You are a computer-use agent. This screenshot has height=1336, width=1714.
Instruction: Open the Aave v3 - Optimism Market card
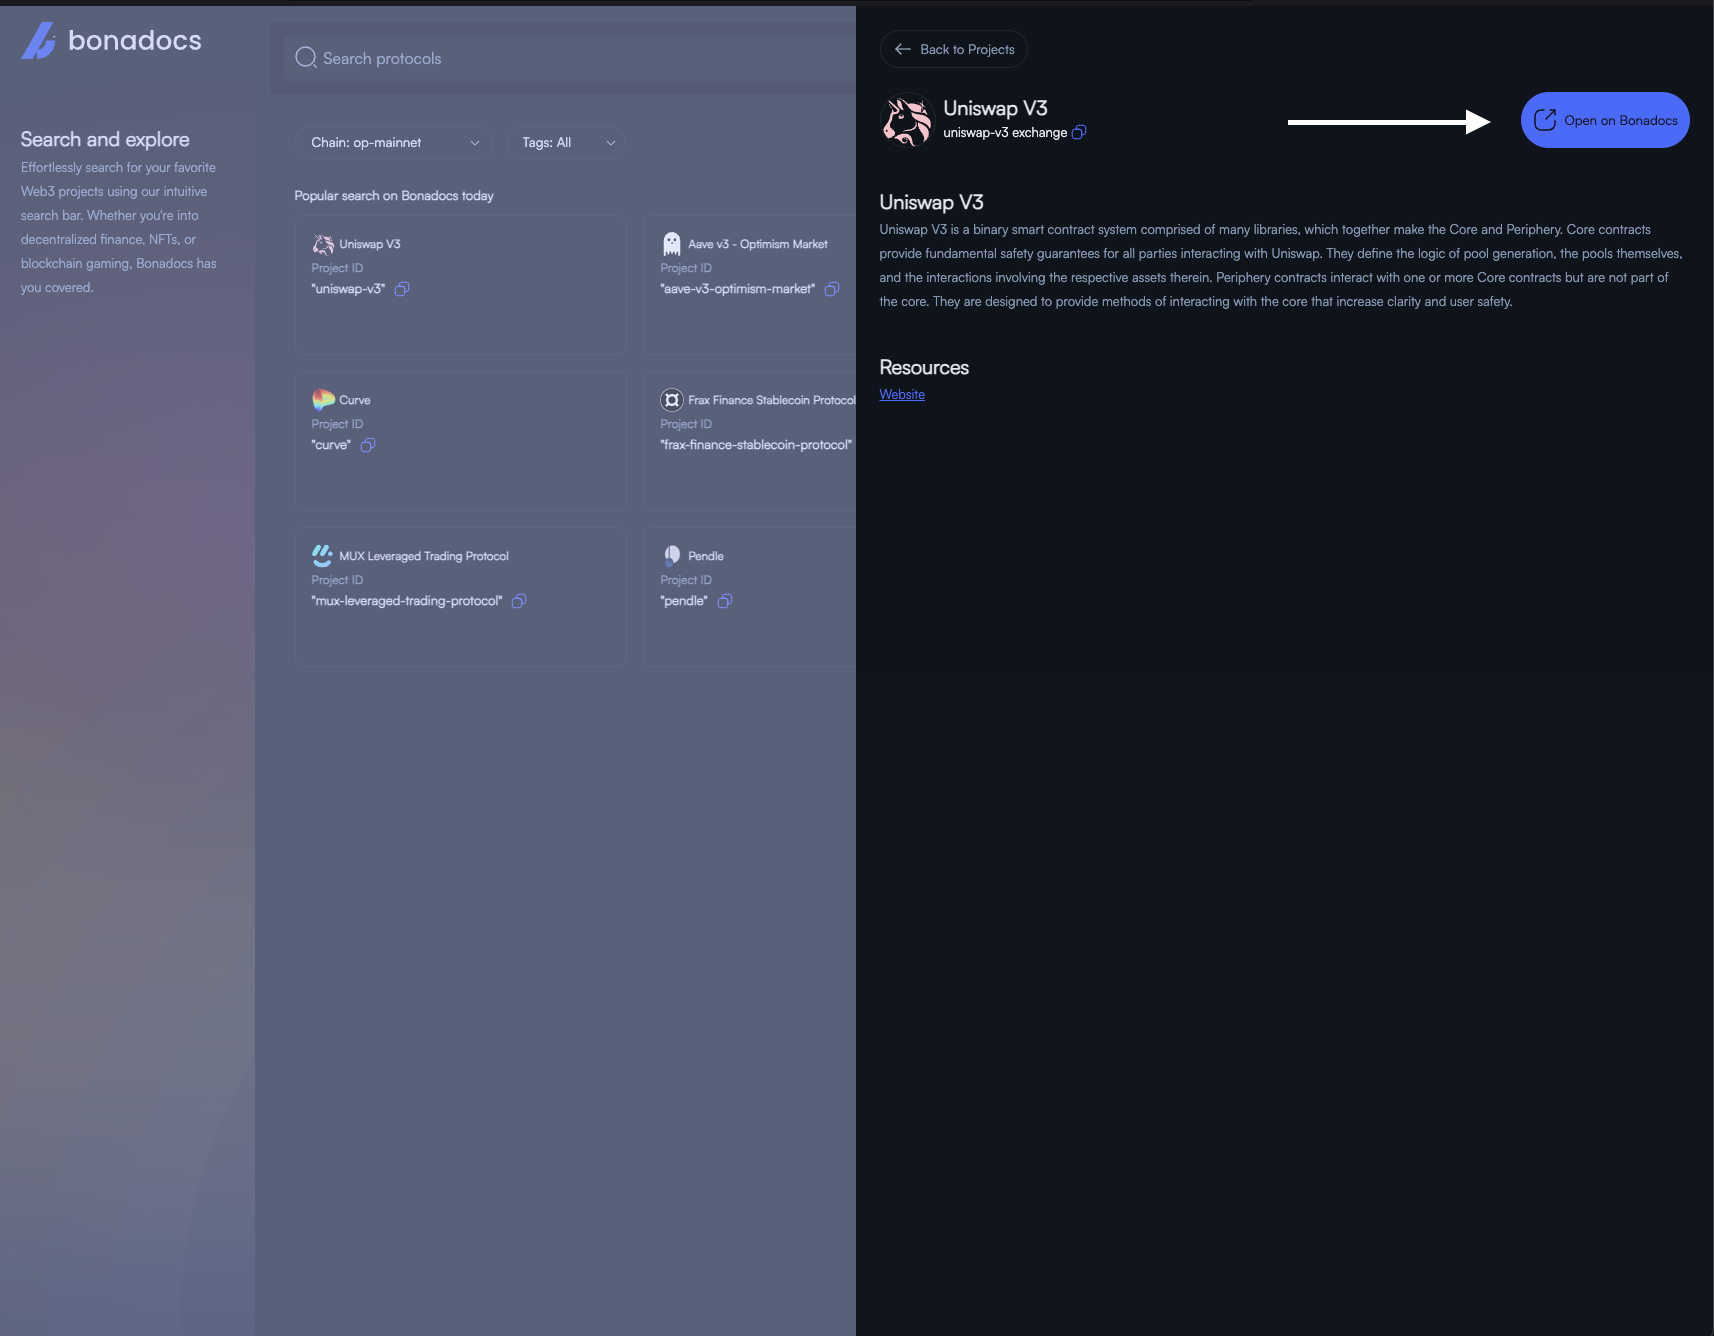(x=750, y=285)
